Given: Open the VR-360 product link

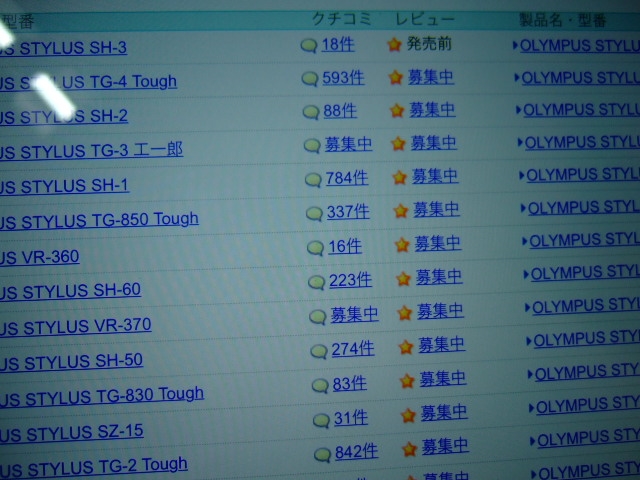Looking at the screenshot, I should tap(40, 257).
